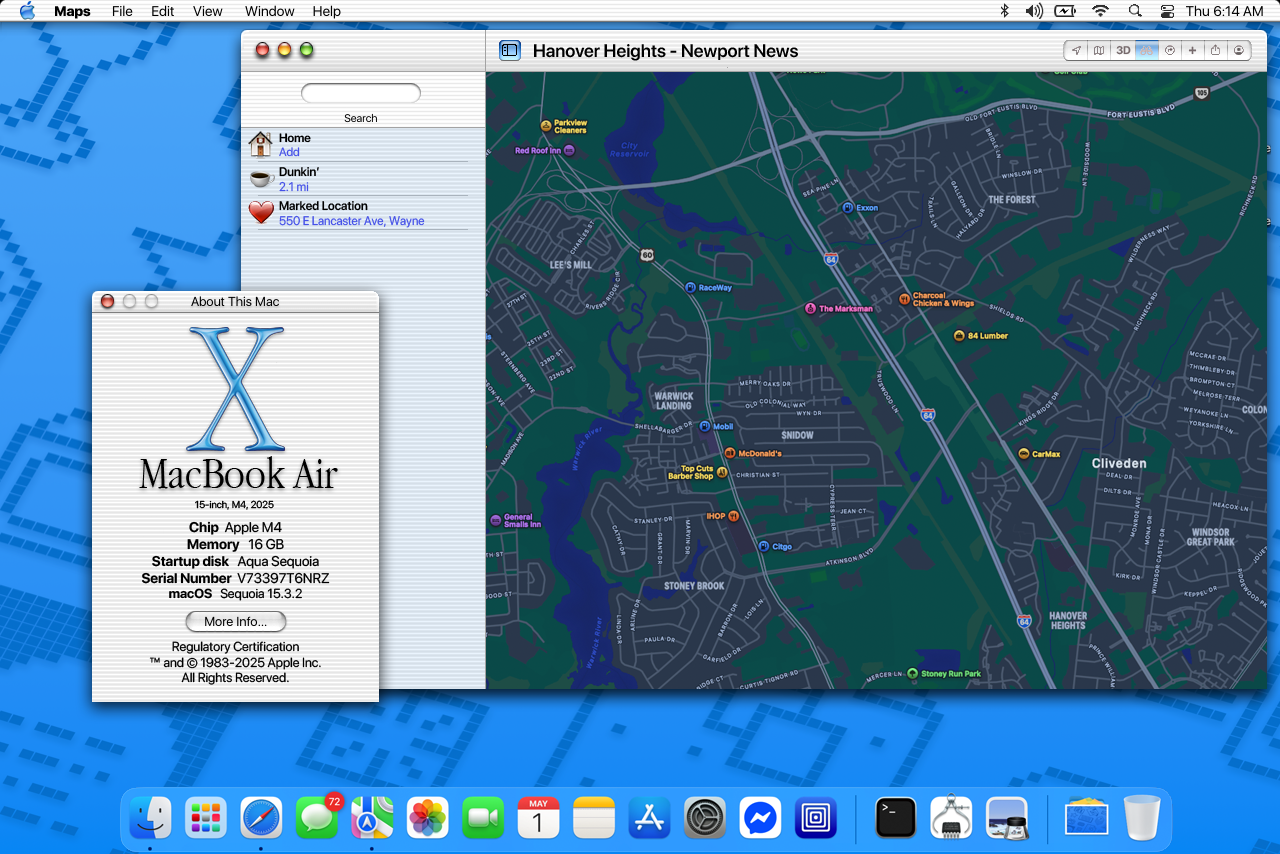1280x854 pixels.
Task: Click the Stoney Brook map label
Action: pos(694,586)
